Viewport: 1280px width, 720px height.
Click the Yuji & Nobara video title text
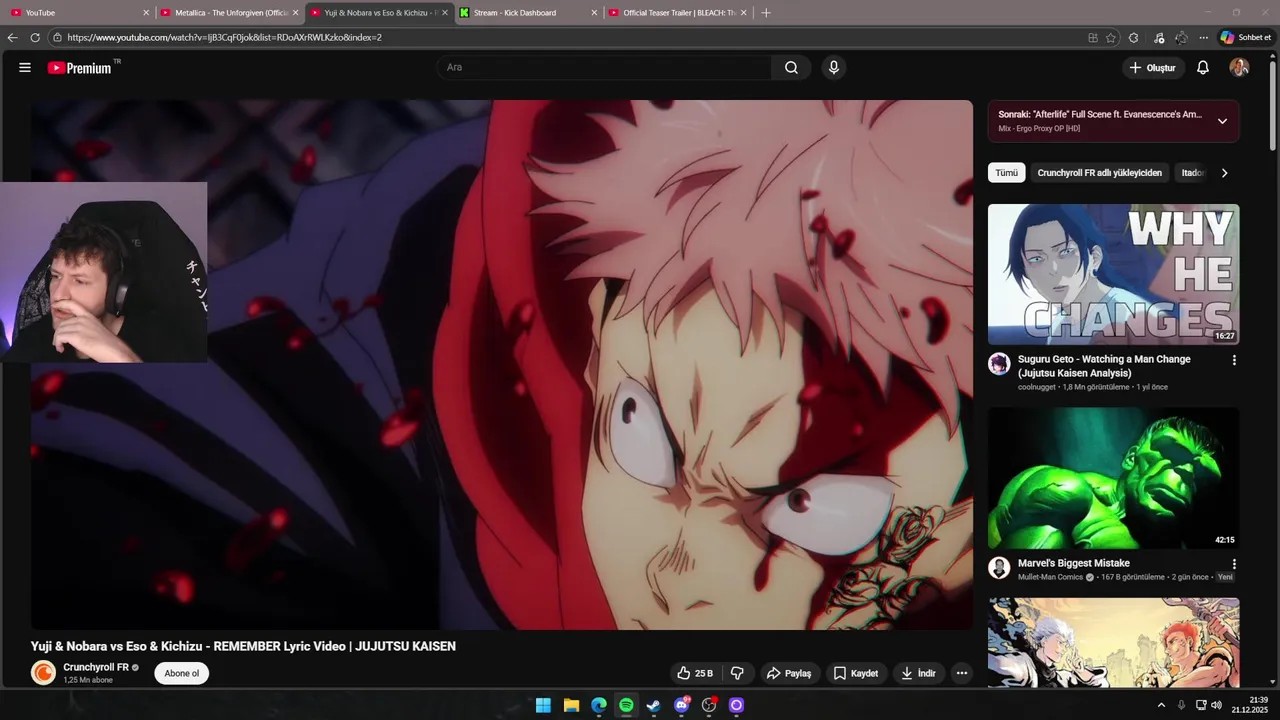pos(243,646)
